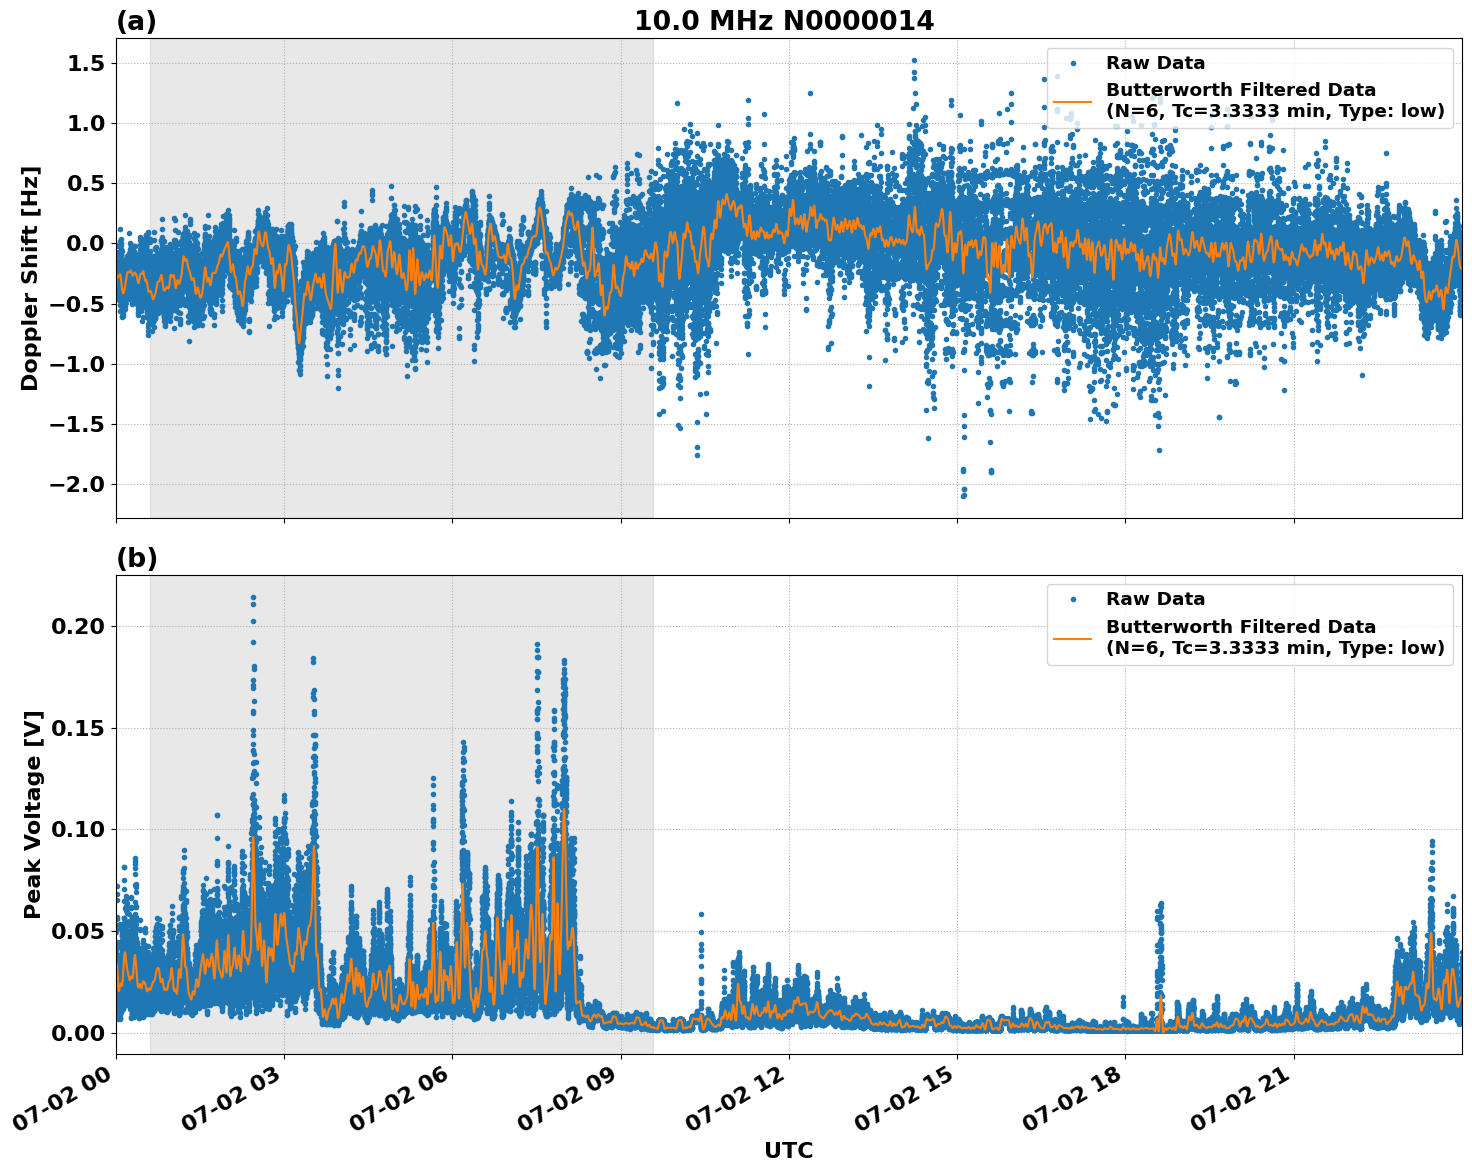1472x1172 pixels.
Task: Click the '(N=6, Tc=3.3333 min, Type: low)' text in Peak Voltage legend
Action: click(1275, 647)
